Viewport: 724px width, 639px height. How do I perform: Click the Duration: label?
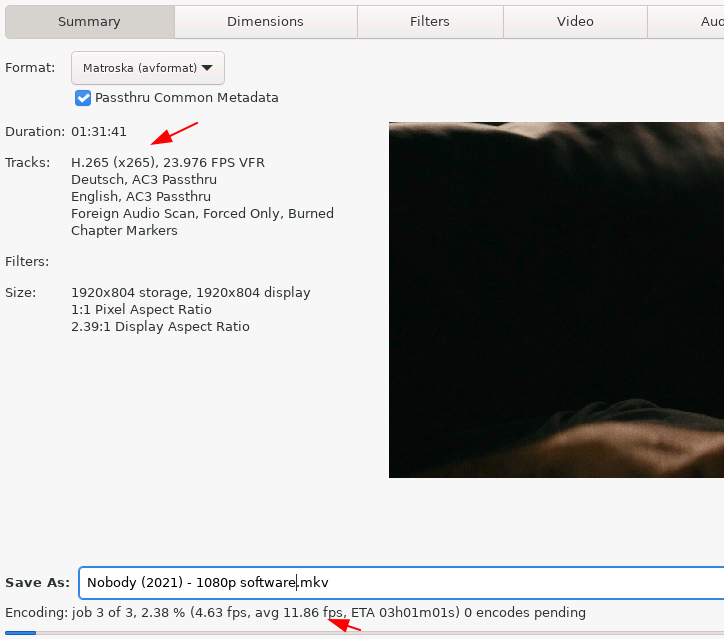point(35,132)
